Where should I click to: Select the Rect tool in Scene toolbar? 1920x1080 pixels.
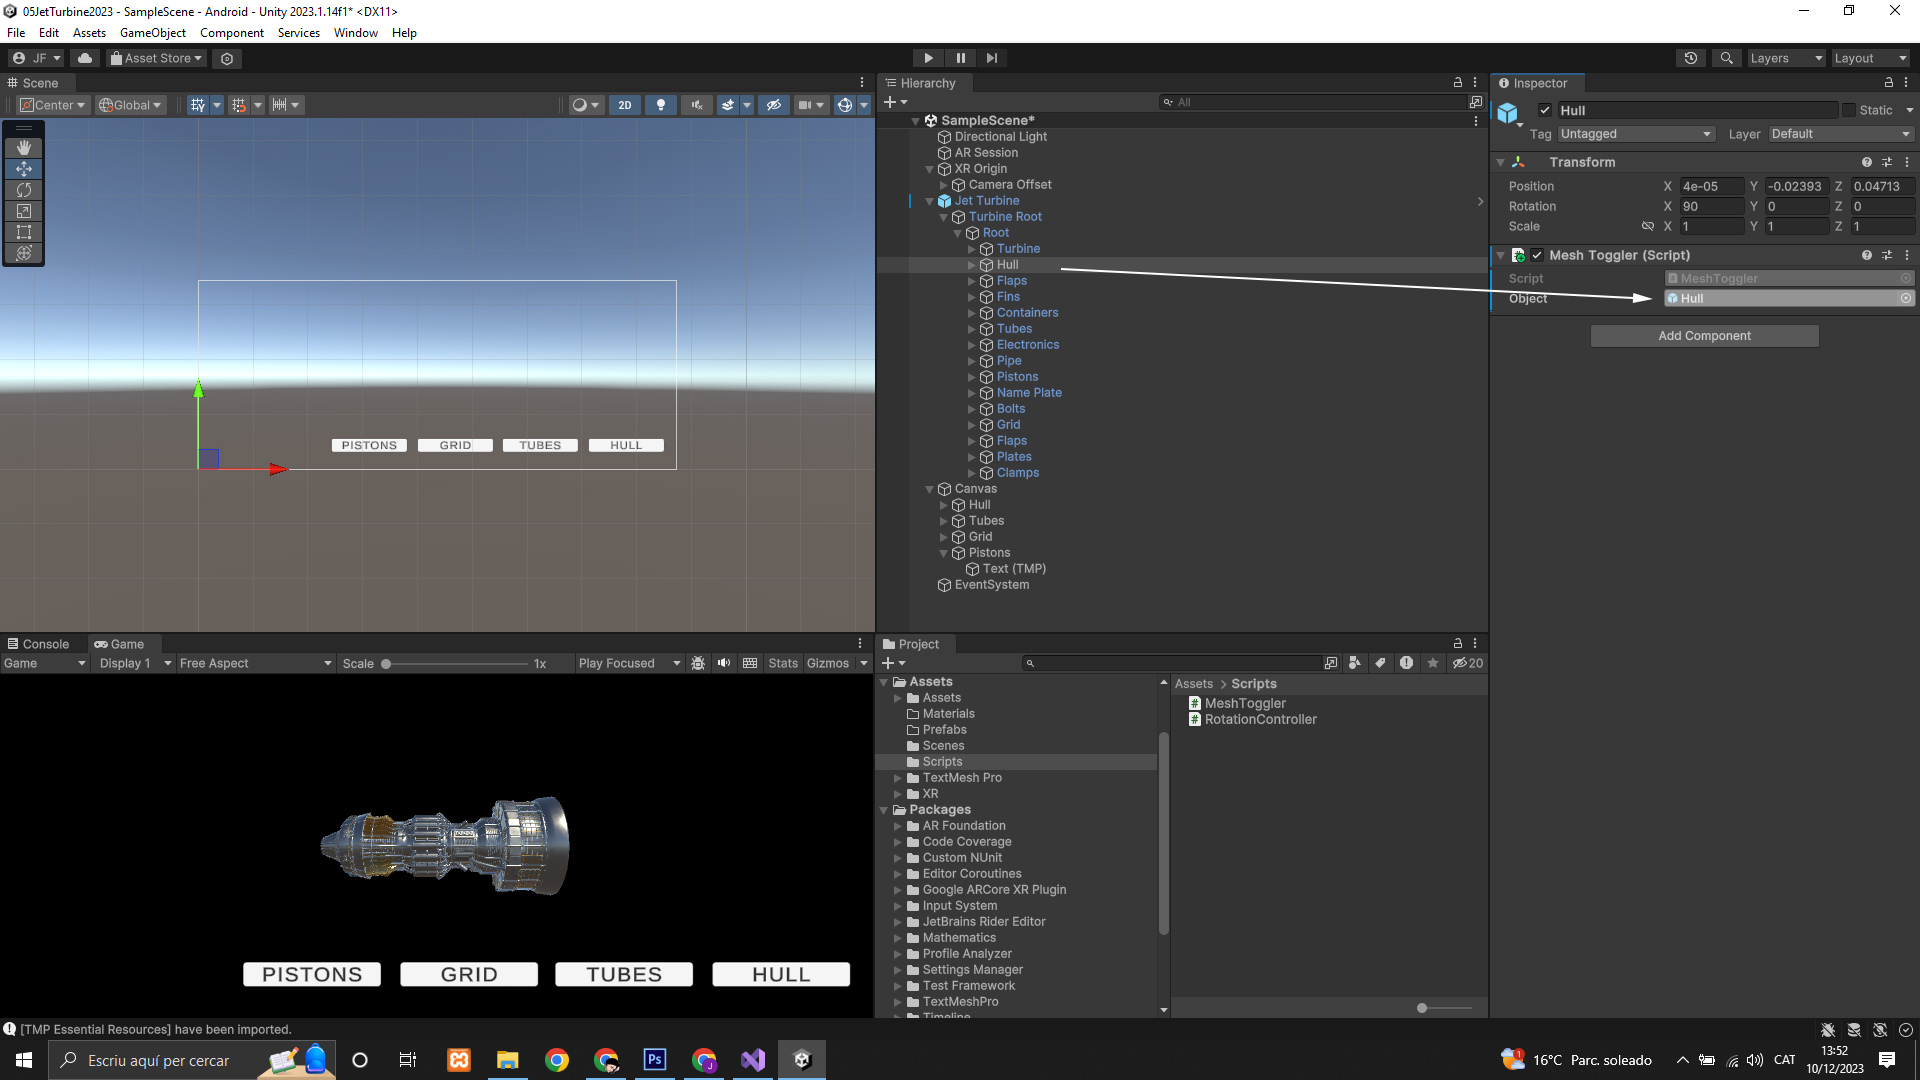pyautogui.click(x=24, y=232)
